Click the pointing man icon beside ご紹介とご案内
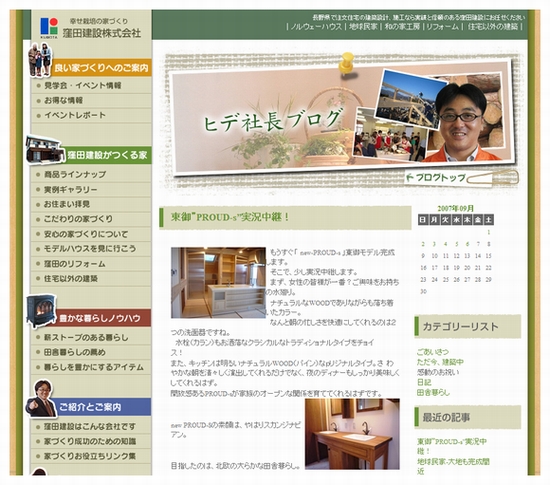Image resolution: width=550 pixels, height=485 pixels. pyautogui.click(x=41, y=399)
